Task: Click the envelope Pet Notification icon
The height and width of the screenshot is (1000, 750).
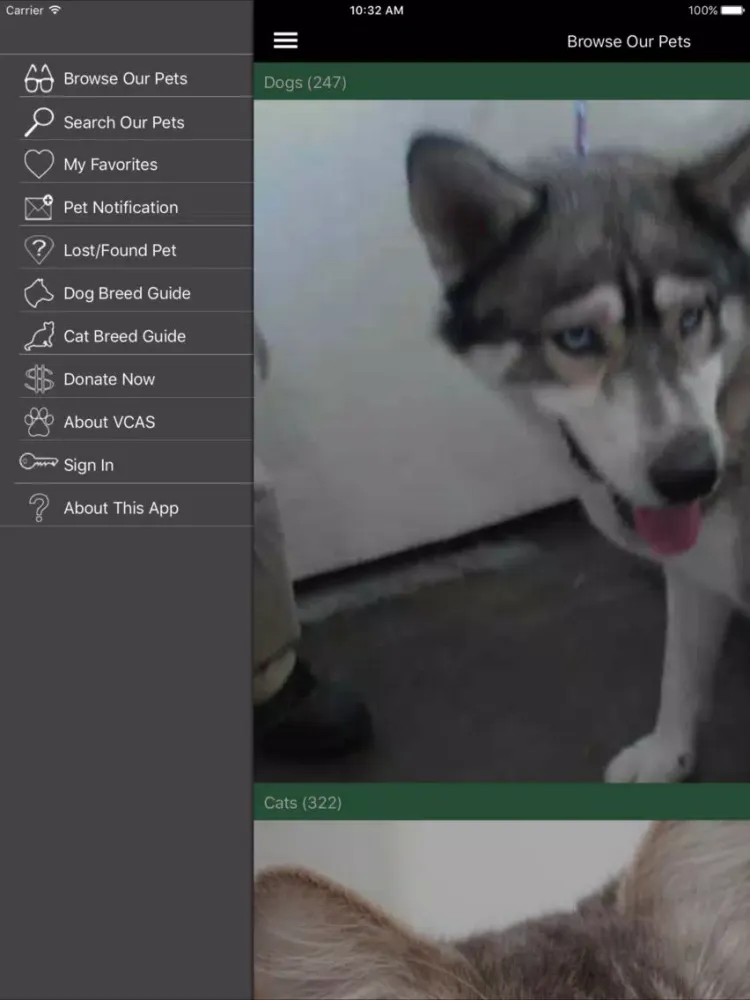Action: click(x=39, y=207)
